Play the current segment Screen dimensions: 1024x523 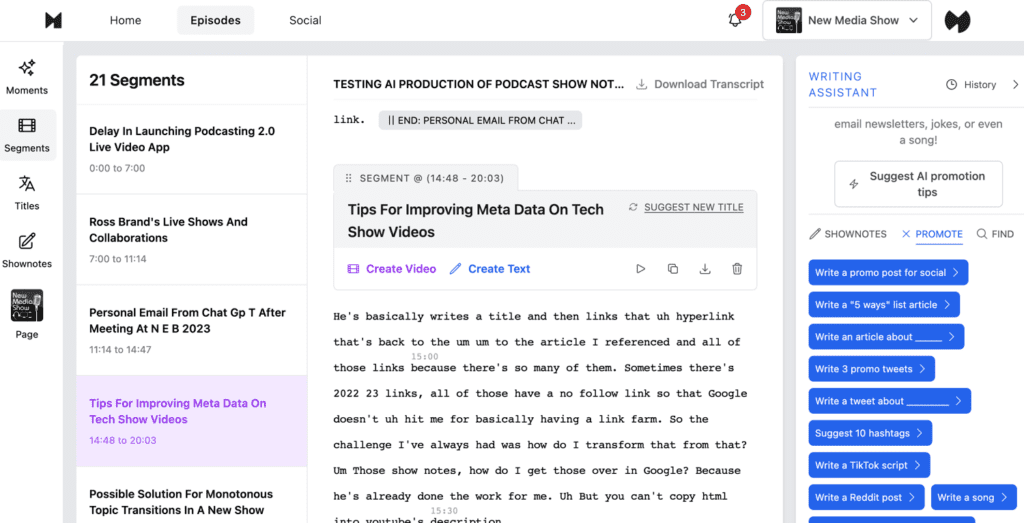(641, 268)
